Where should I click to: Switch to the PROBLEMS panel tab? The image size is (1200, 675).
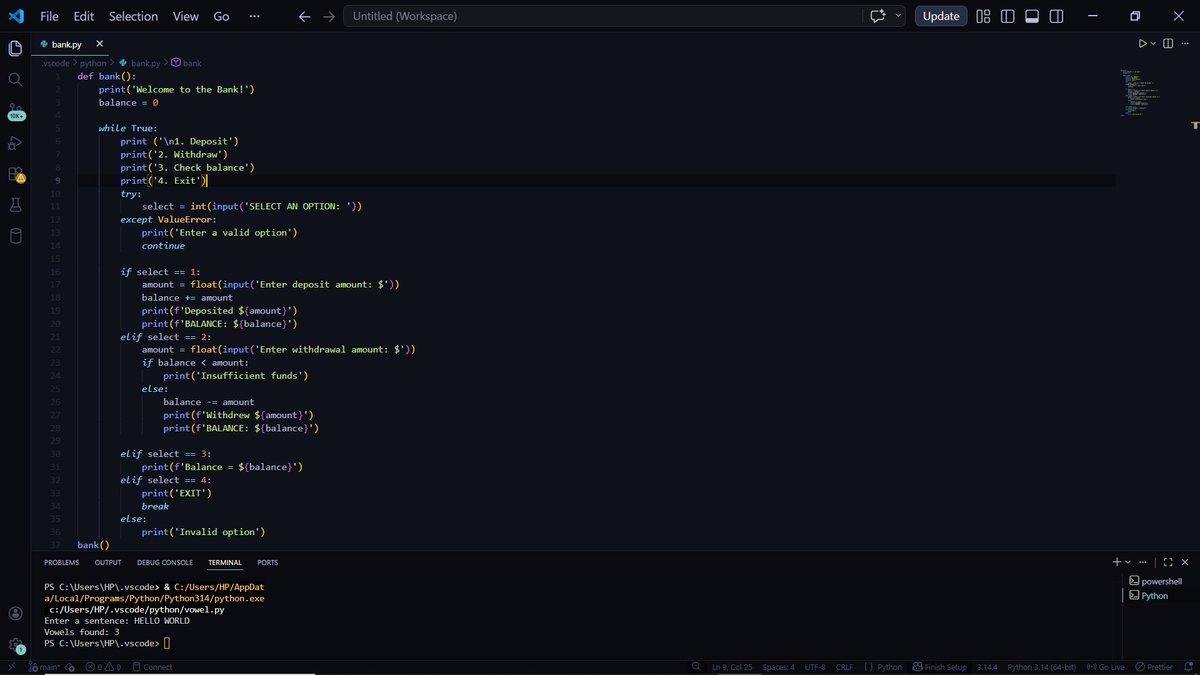[x=61, y=563]
